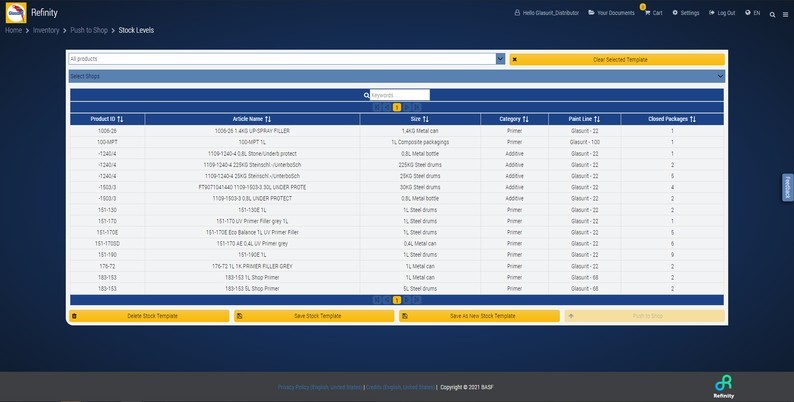Focus the Keywords search field

400,95
